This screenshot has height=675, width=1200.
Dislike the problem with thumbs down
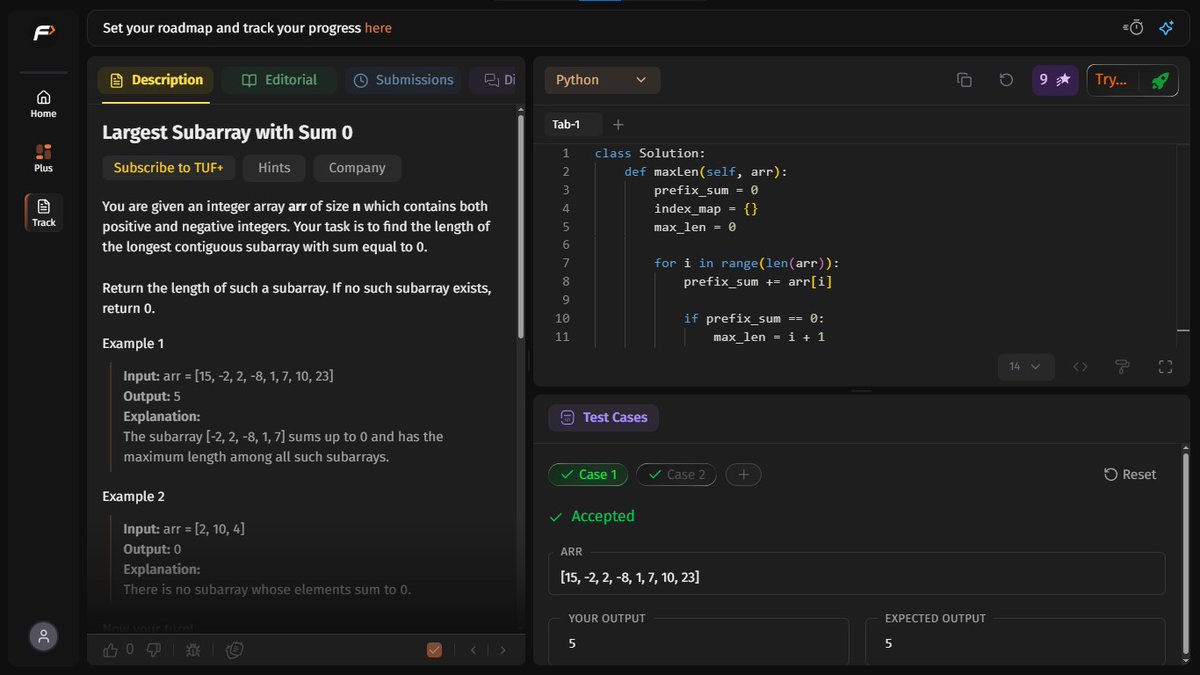pyautogui.click(x=153, y=650)
